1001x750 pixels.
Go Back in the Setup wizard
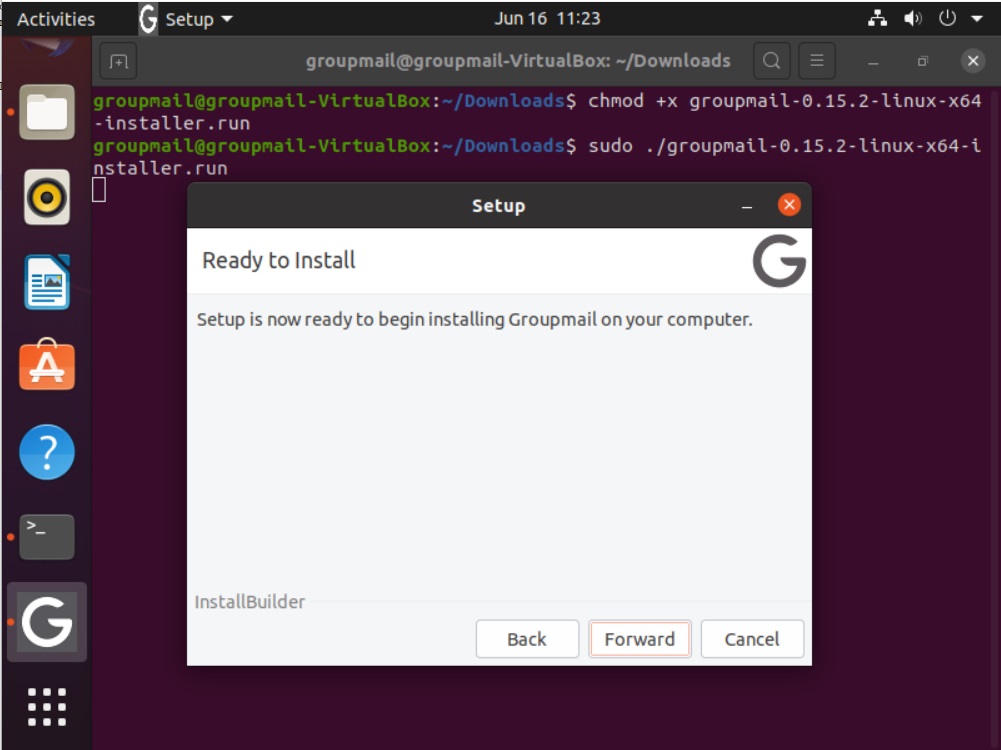pyautogui.click(x=527, y=638)
